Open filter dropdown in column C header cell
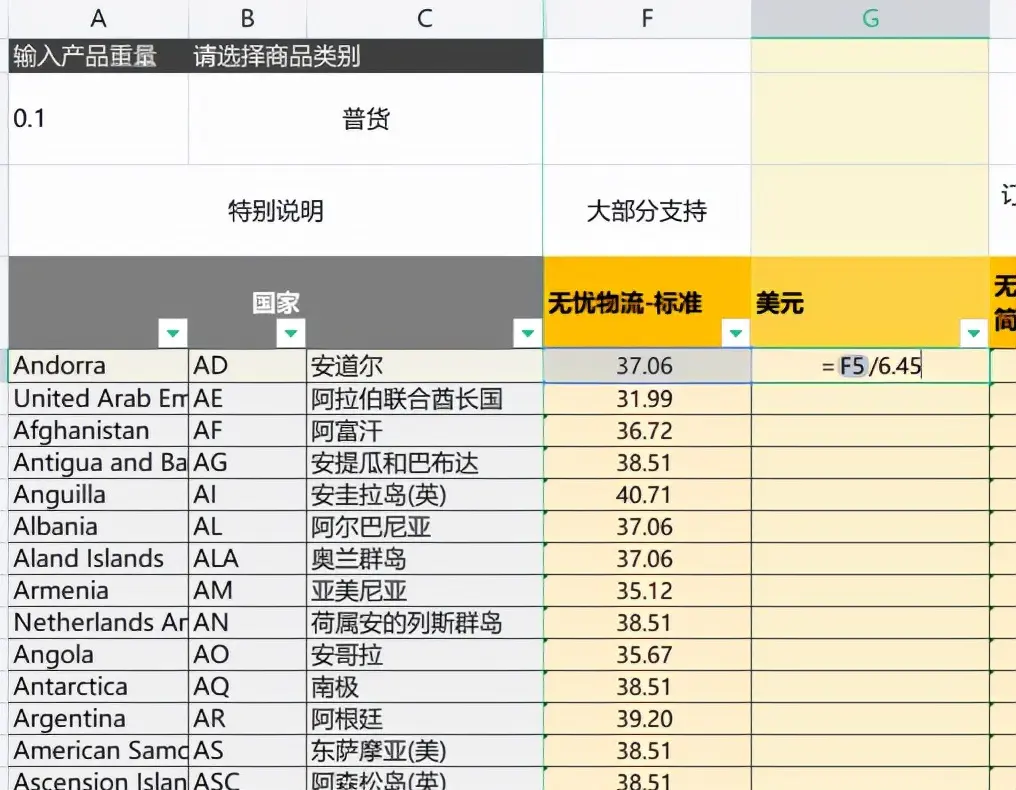 pos(527,333)
